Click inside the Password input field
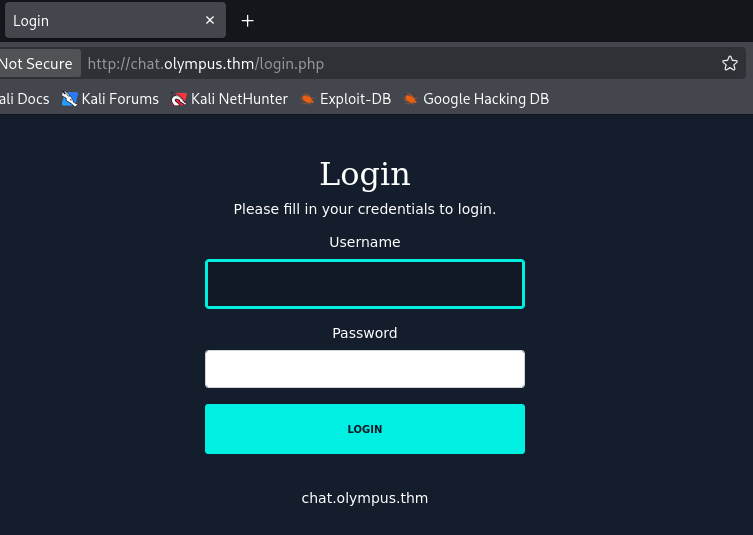The image size is (753, 535). 364,369
